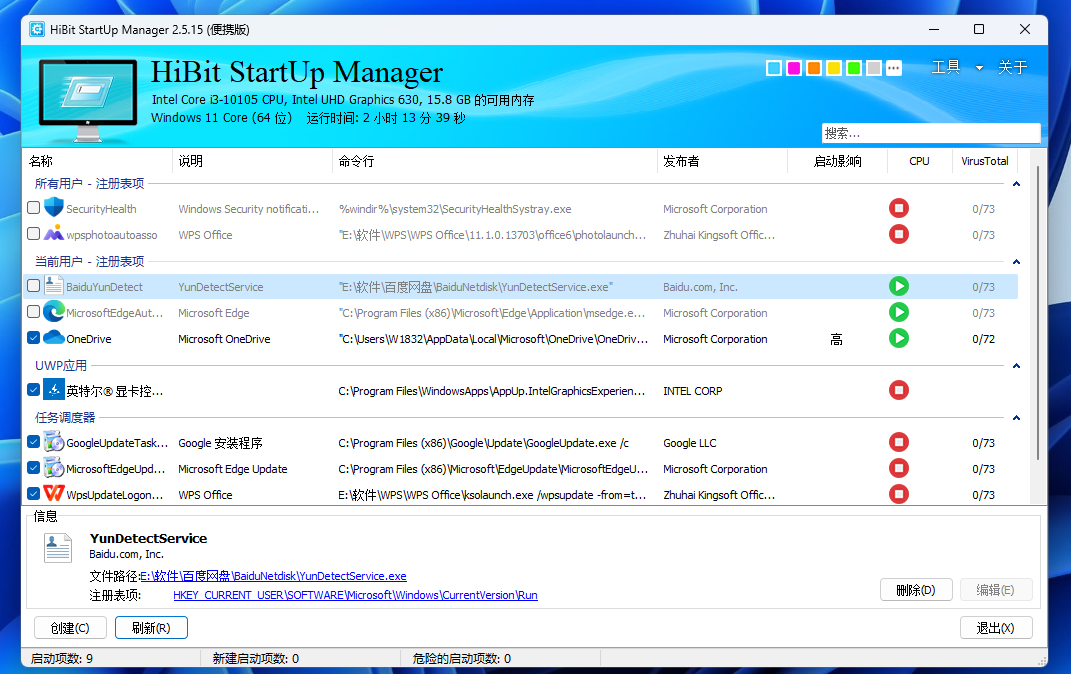This screenshot has width=1071, height=674.
Task: Open the 关于 menu
Action: point(1012,68)
